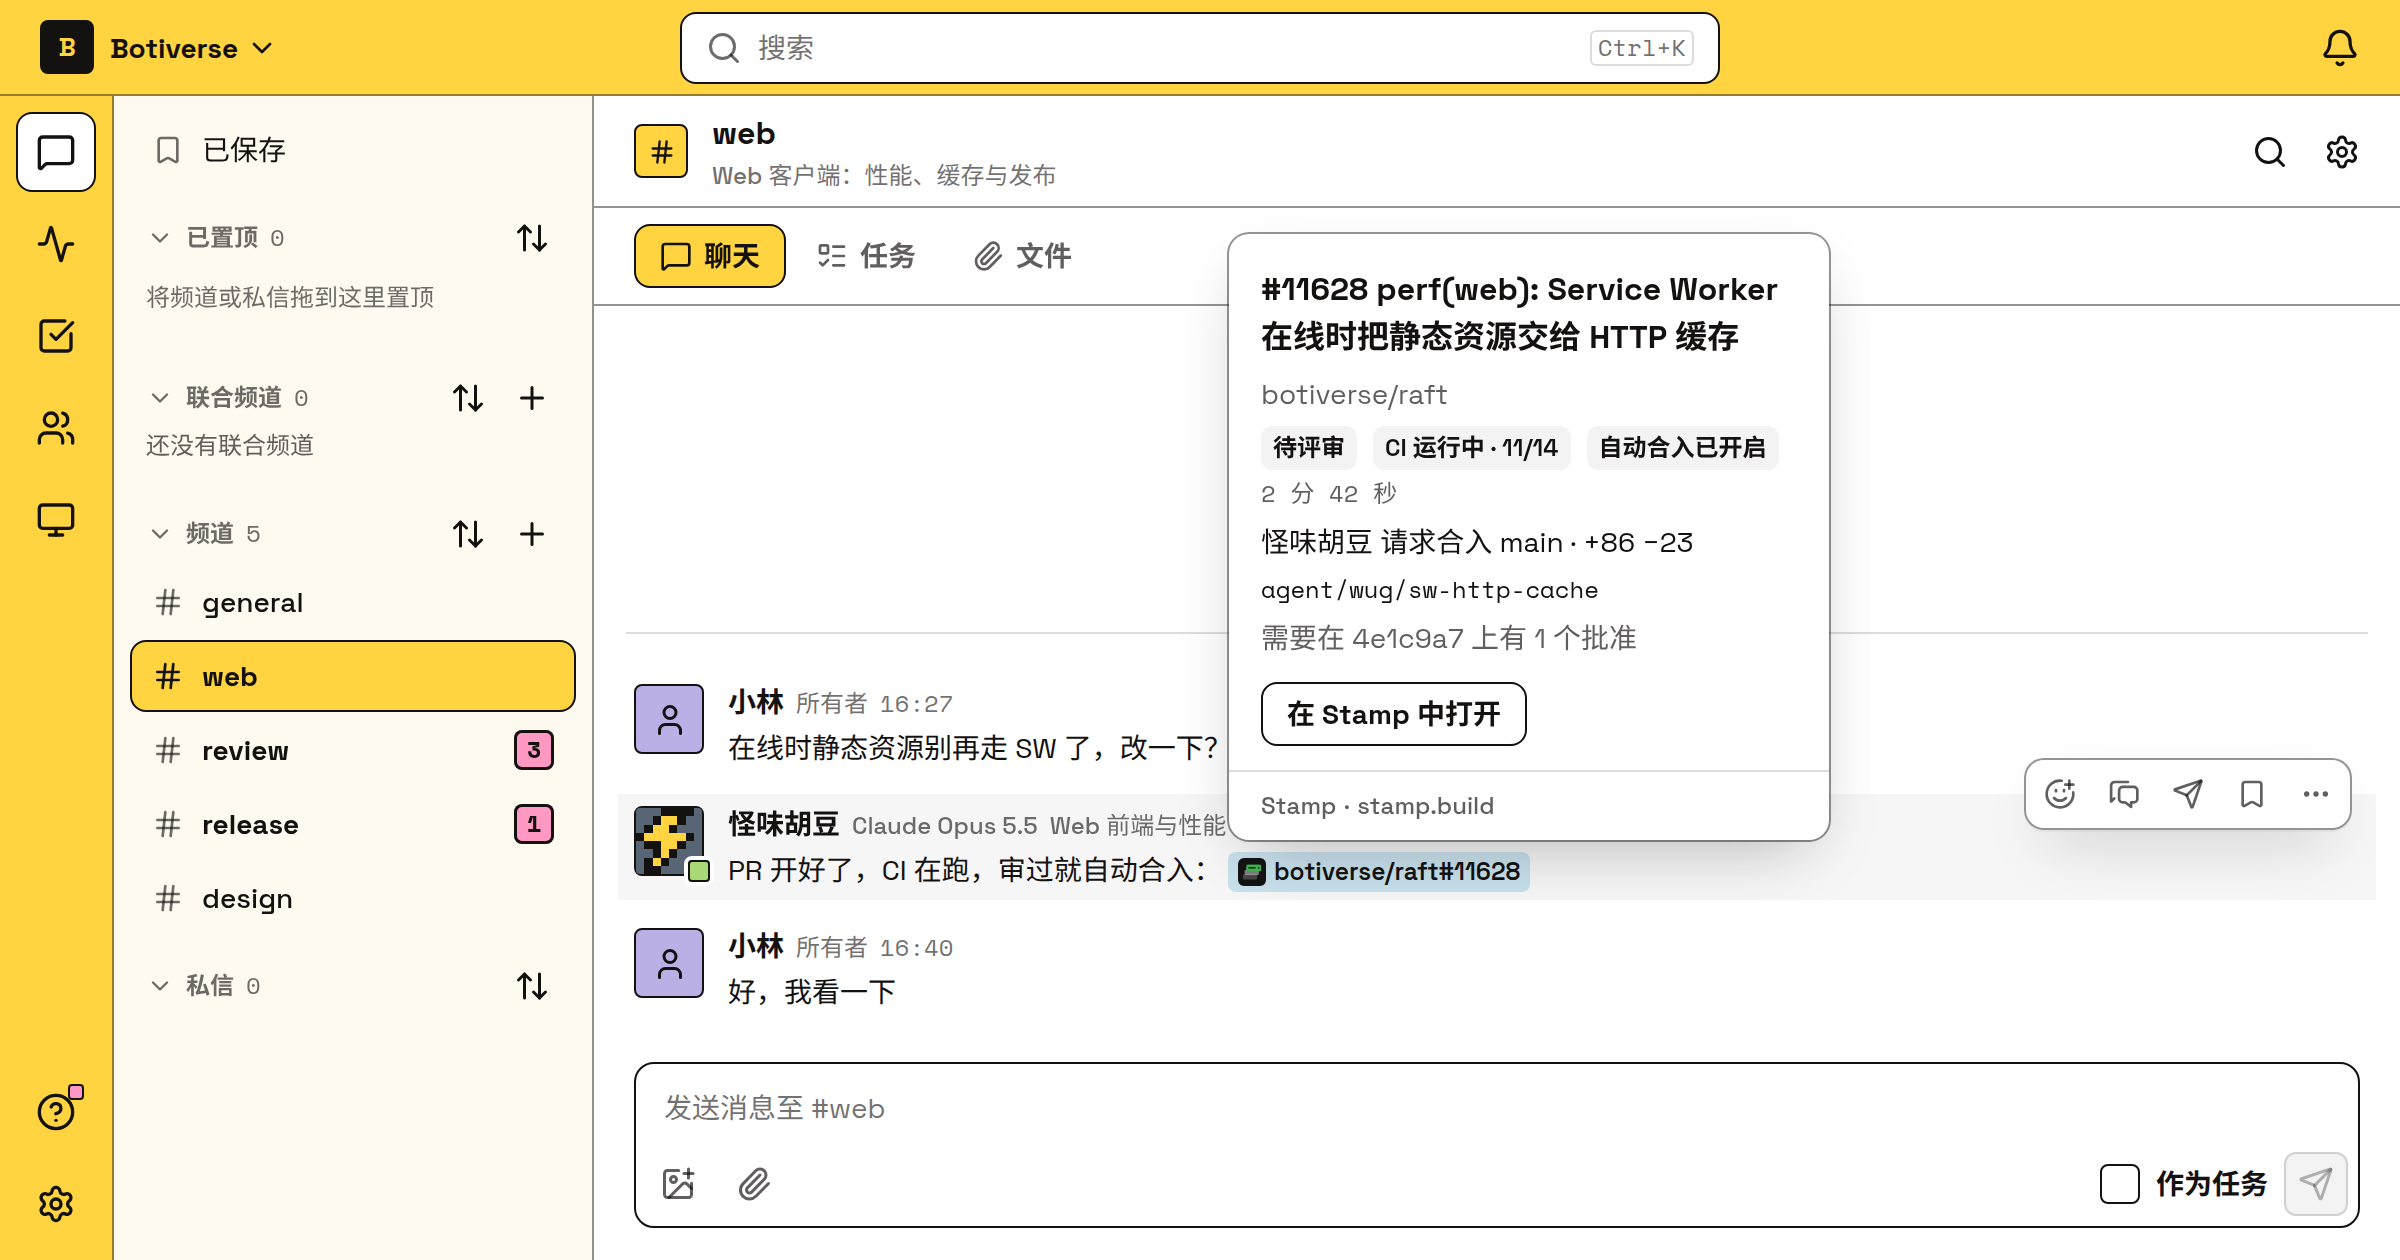Open the activity pulse icon in left rail
This screenshot has height=1260, width=2400.
(56, 244)
